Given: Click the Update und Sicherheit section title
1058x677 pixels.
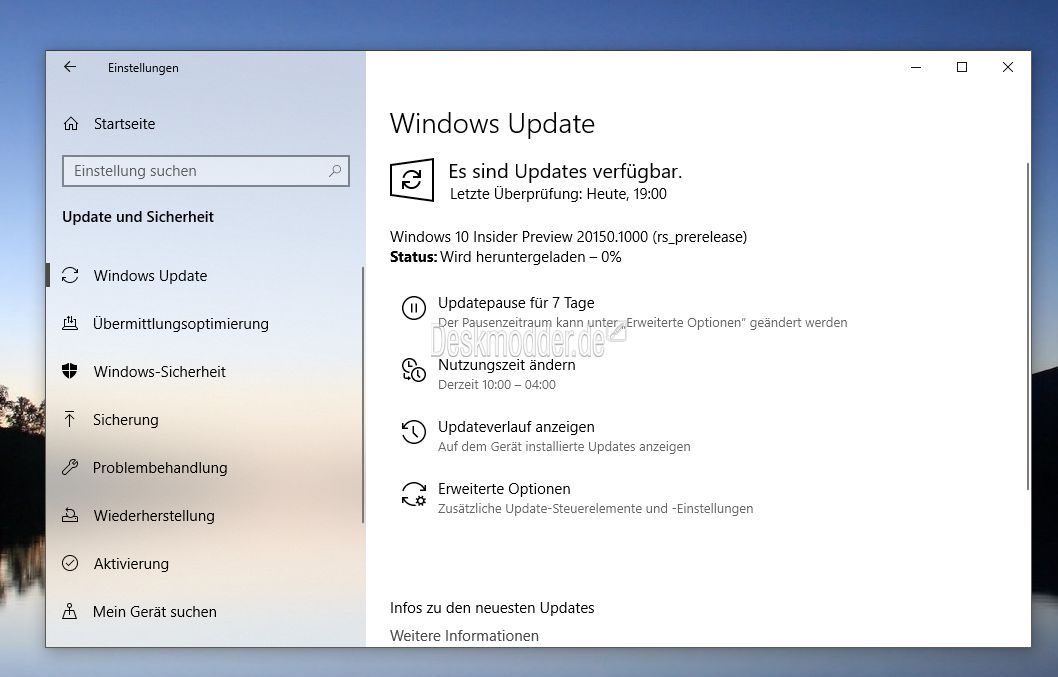Looking at the screenshot, I should [x=138, y=217].
